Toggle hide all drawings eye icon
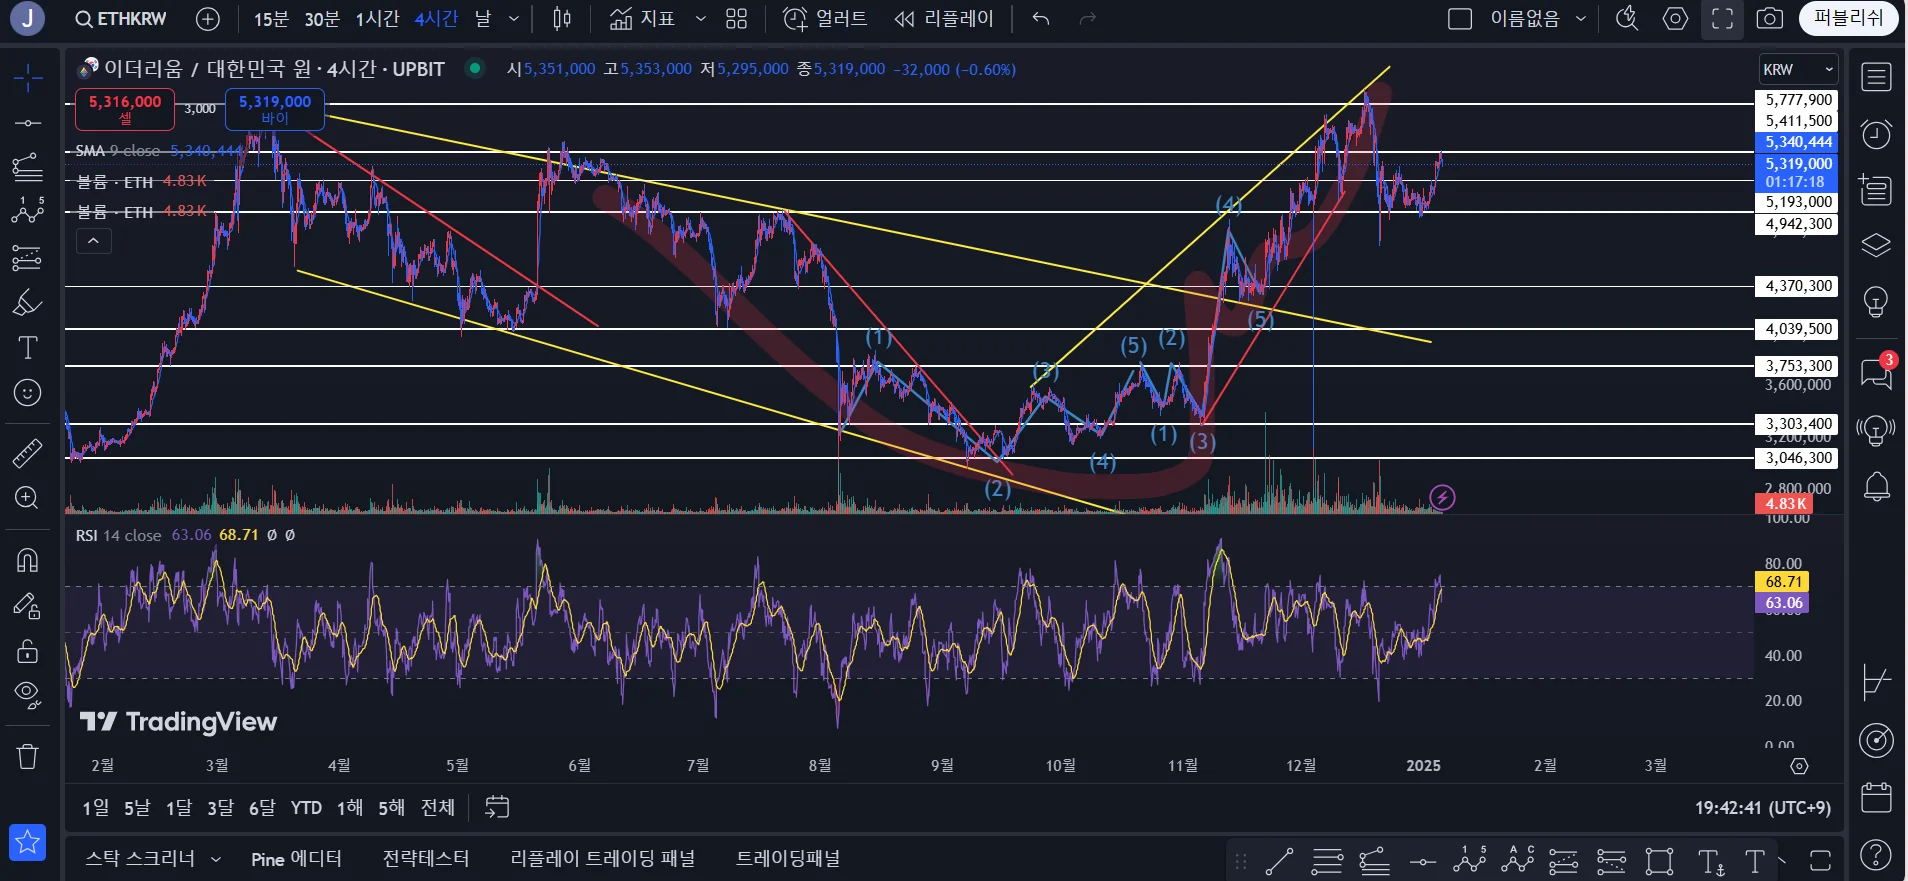 pos(27,695)
